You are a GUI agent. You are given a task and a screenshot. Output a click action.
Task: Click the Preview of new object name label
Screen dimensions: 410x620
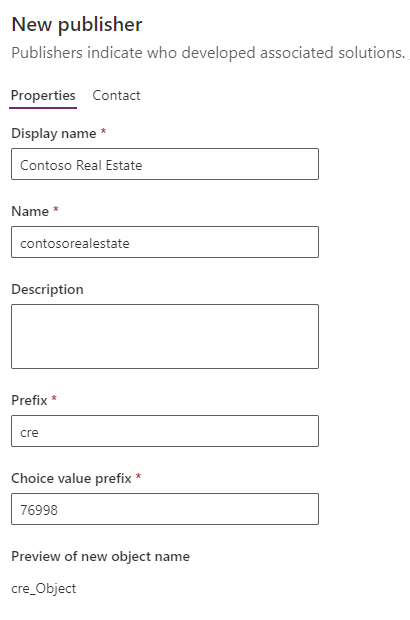click(100, 557)
